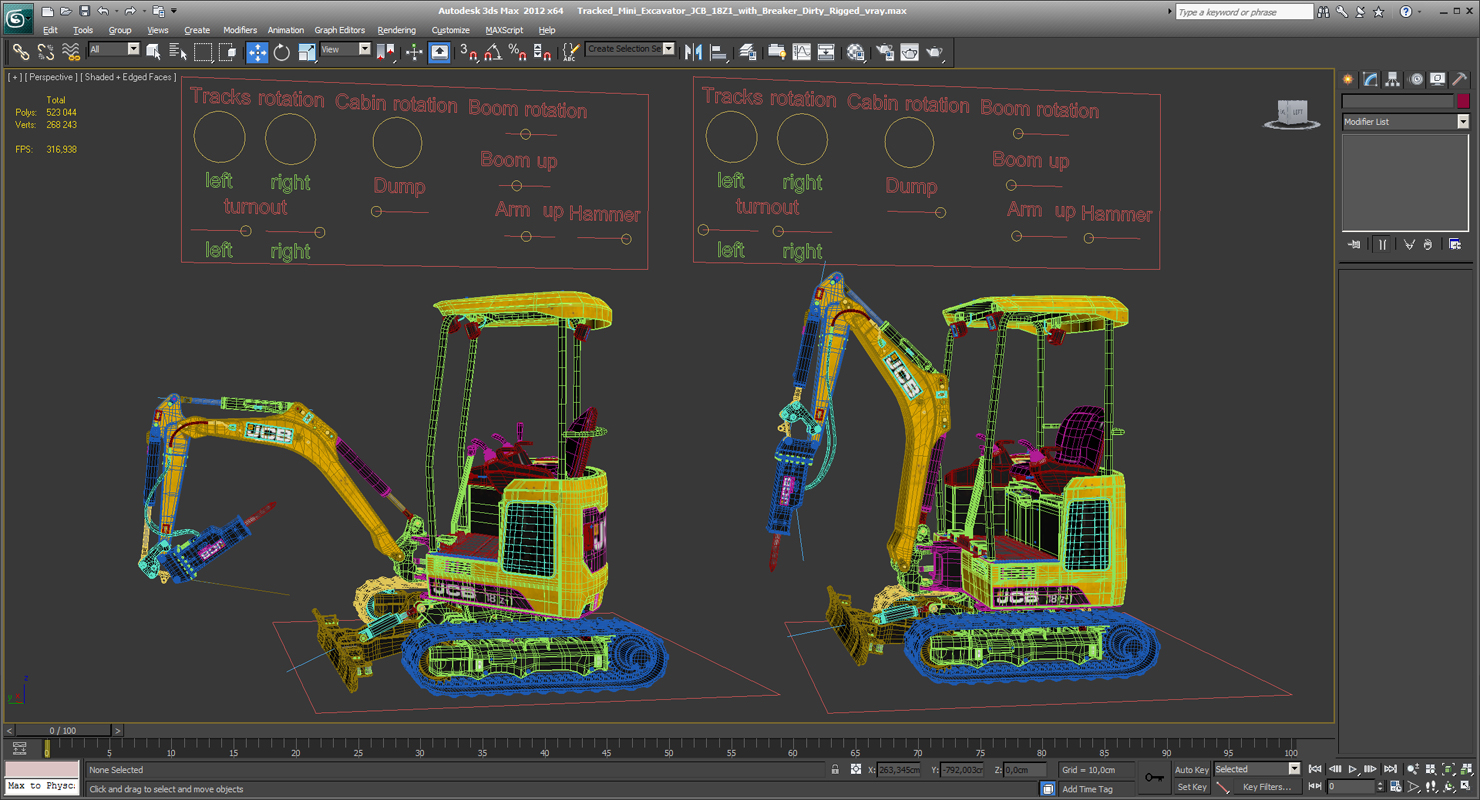The width and height of the screenshot is (1480, 800).
Task: Open the Modifiers menu
Action: tap(240, 30)
